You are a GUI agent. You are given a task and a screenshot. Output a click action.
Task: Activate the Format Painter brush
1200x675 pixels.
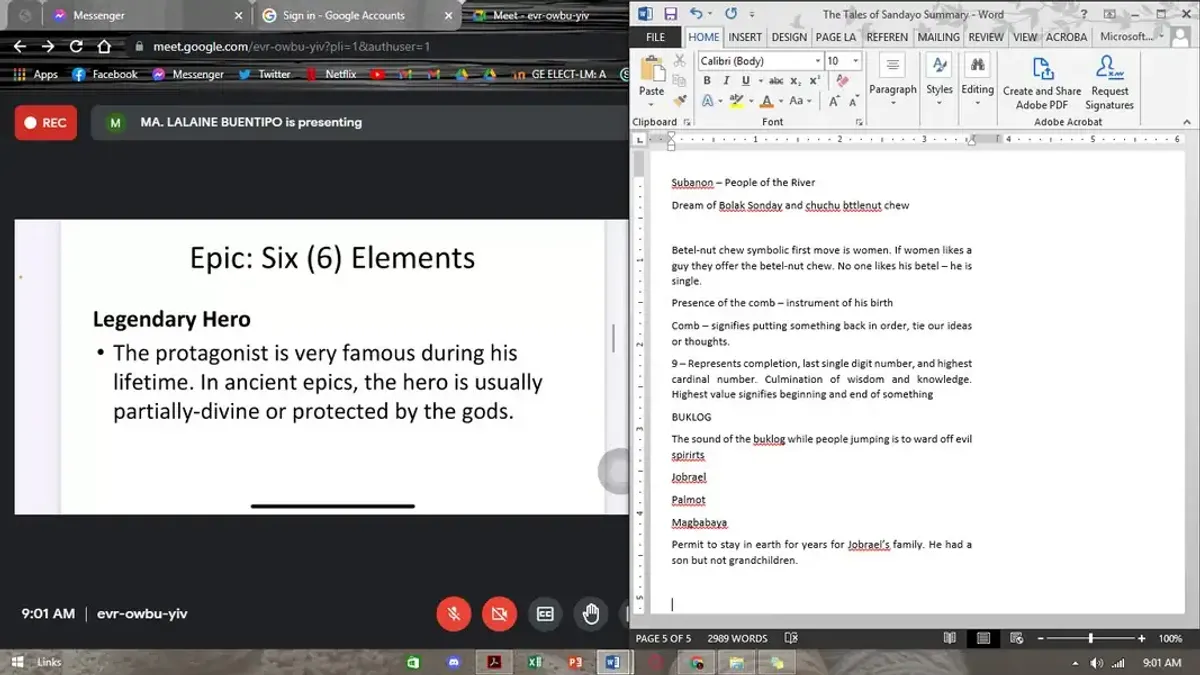pos(680,101)
